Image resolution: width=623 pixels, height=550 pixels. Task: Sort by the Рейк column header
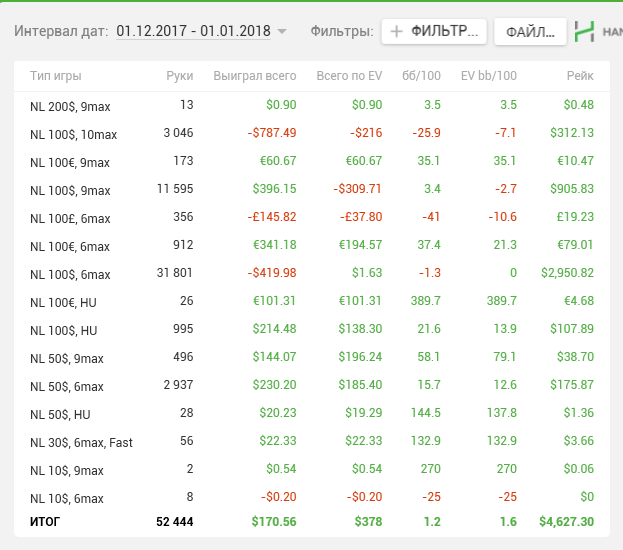(x=580, y=76)
